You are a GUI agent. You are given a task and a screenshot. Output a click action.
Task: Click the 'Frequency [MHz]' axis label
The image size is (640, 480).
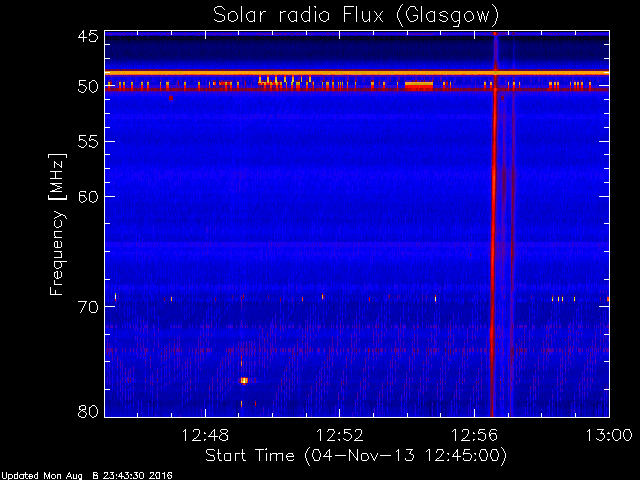coord(57,224)
